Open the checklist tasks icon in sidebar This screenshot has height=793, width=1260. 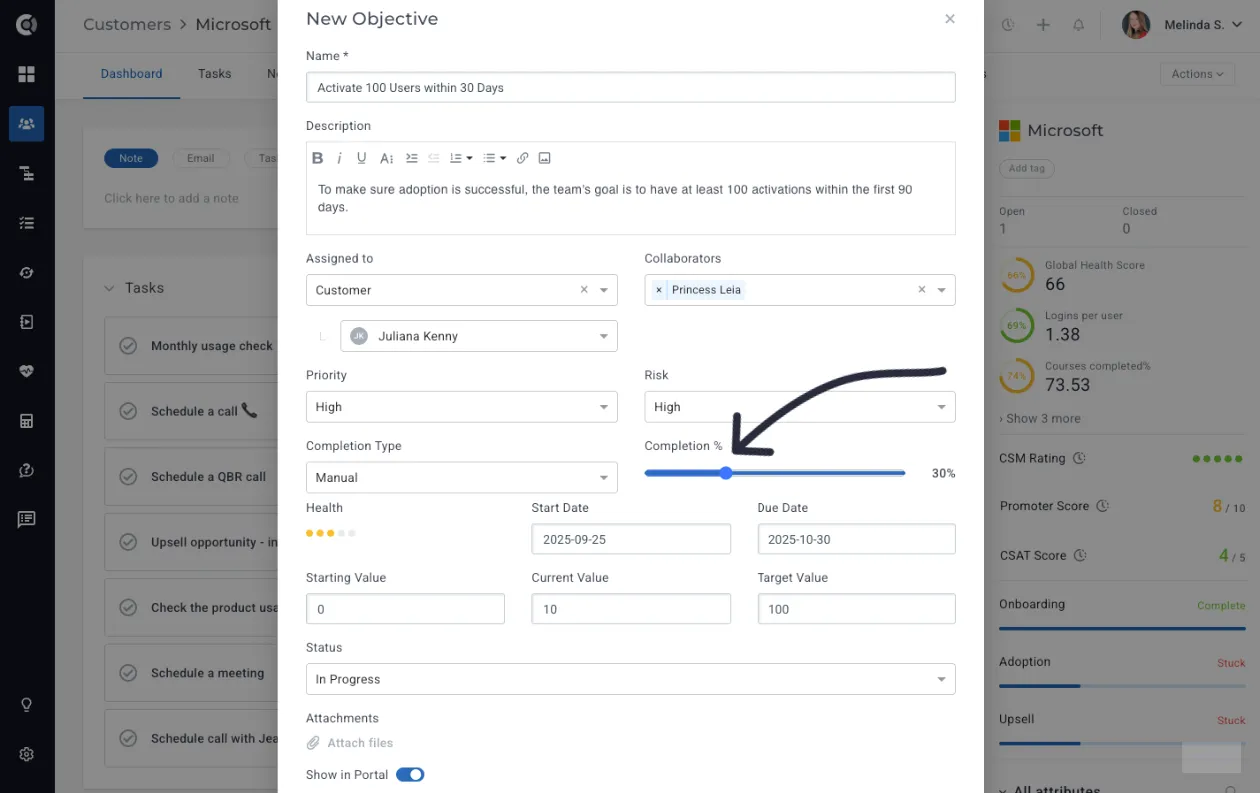[x=27, y=223]
